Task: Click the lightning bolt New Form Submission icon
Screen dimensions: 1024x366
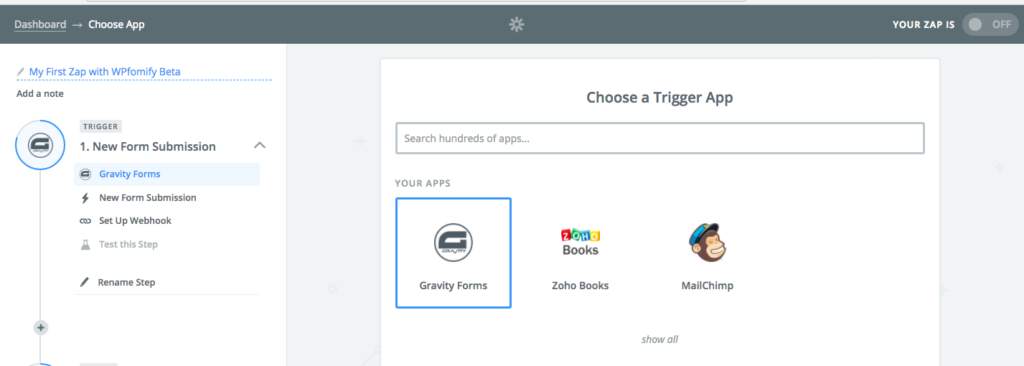Action: (85, 198)
